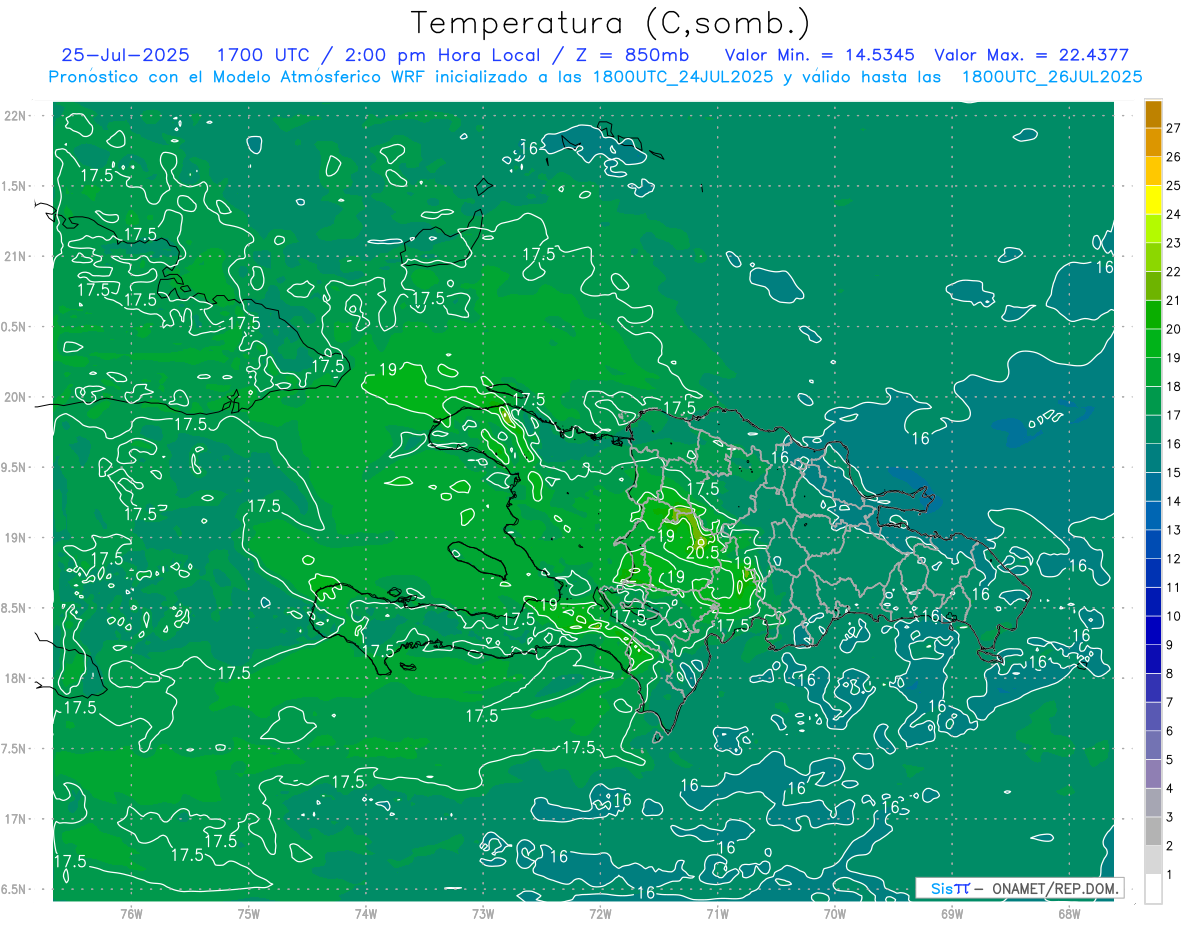1200x927 pixels.
Task: Click 'Valor Max. = 22.4377' text
Action: [x=1031, y=55]
